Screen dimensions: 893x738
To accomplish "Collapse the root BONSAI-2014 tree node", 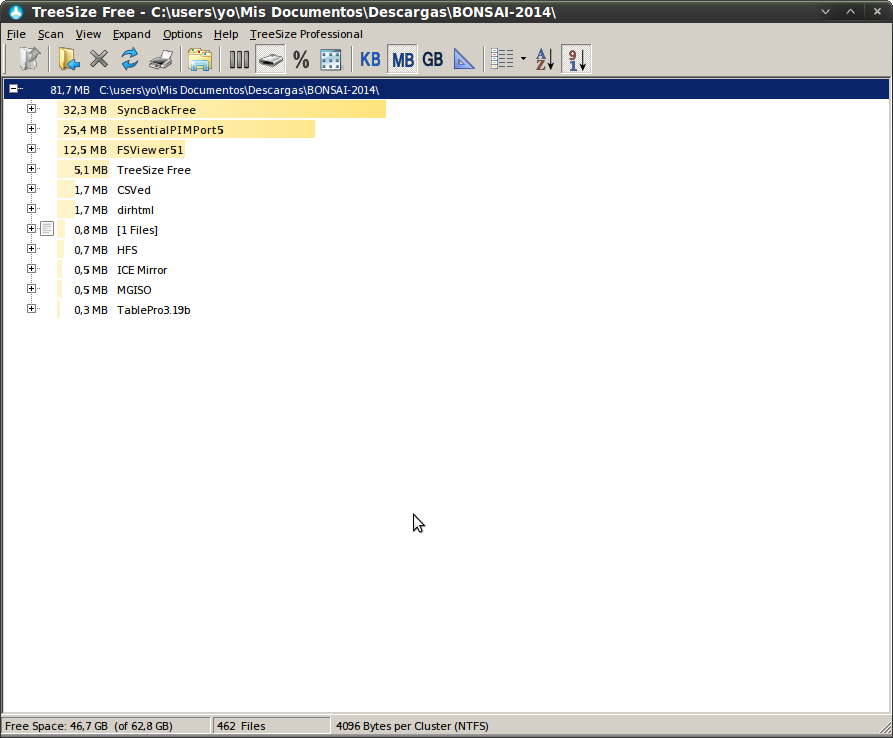I will [15, 89].
